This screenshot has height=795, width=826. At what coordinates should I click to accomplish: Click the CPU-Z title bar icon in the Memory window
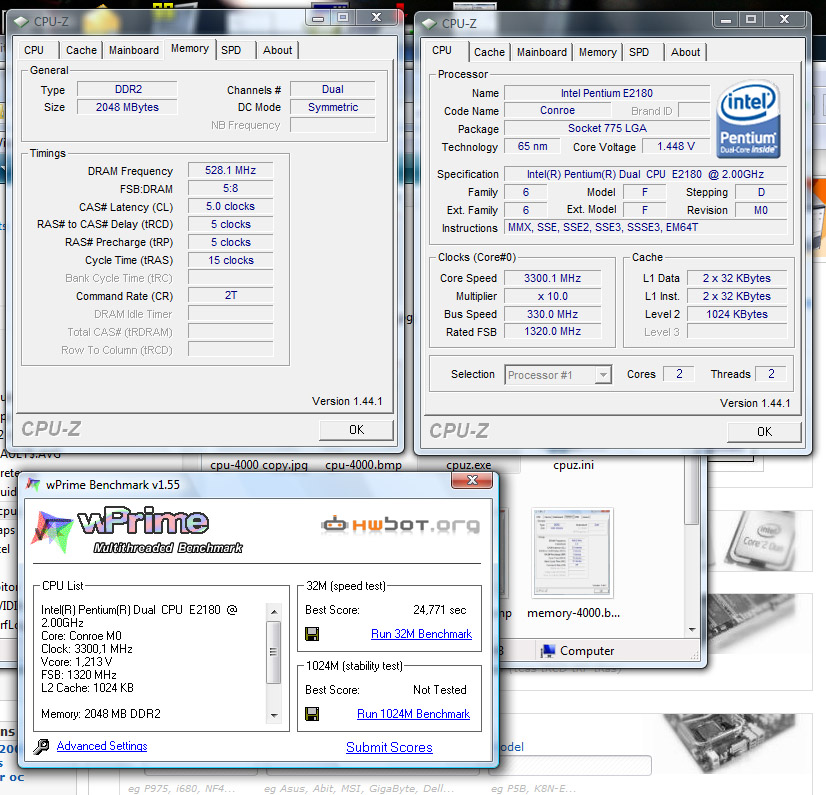21,22
